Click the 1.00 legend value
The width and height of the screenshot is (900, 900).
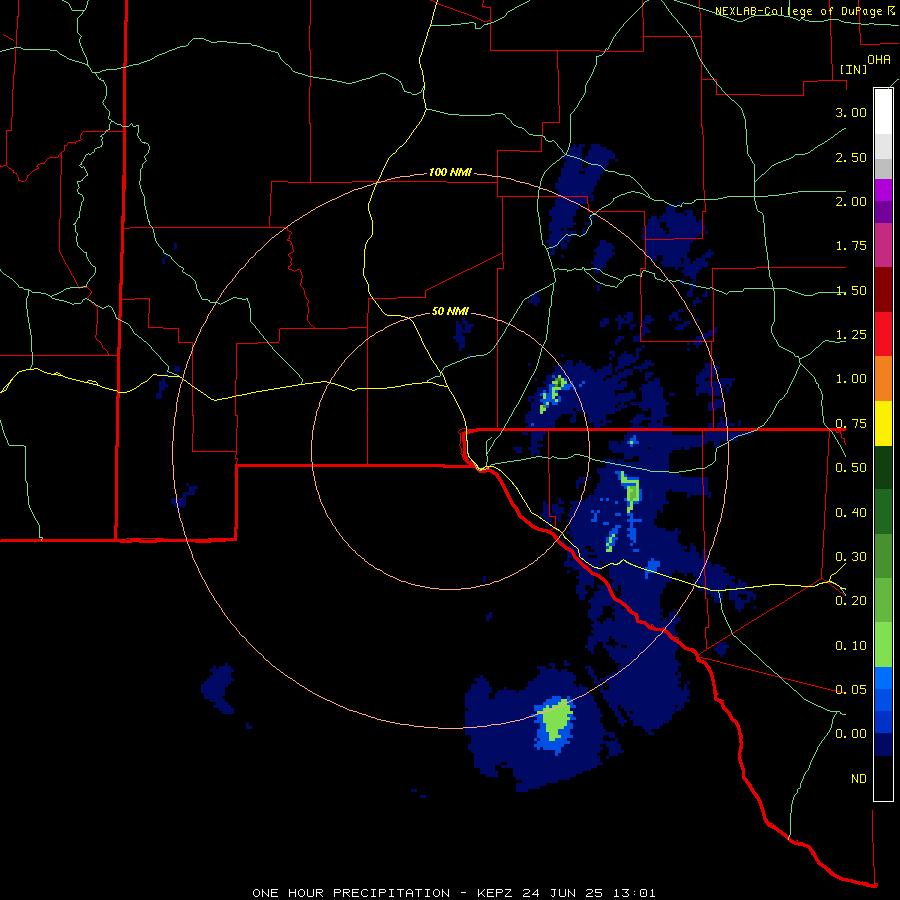pyautogui.click(x=851, y=379)
